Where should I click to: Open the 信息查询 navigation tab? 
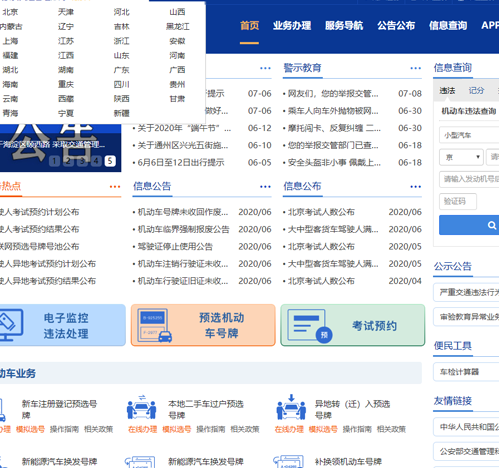[448, 26]
